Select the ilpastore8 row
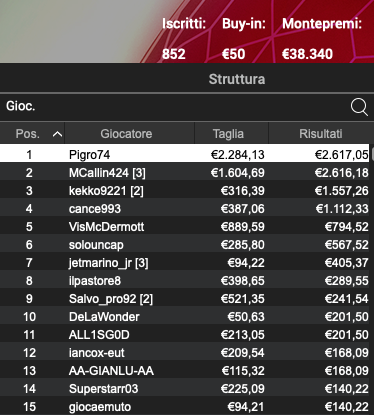The image size is (374, 415). click(185, 280)
